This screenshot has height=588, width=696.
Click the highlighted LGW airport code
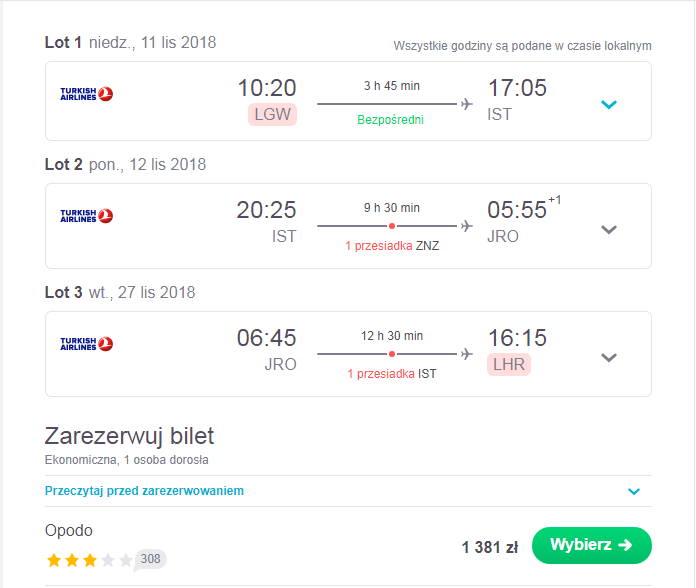[x=273, y=114]
